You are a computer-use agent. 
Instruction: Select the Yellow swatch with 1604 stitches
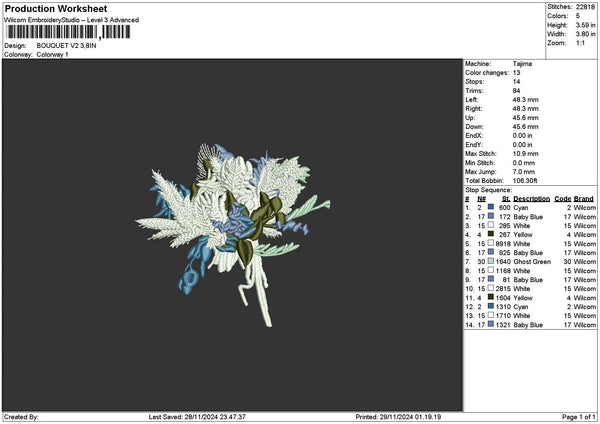[x=491, y=297]
